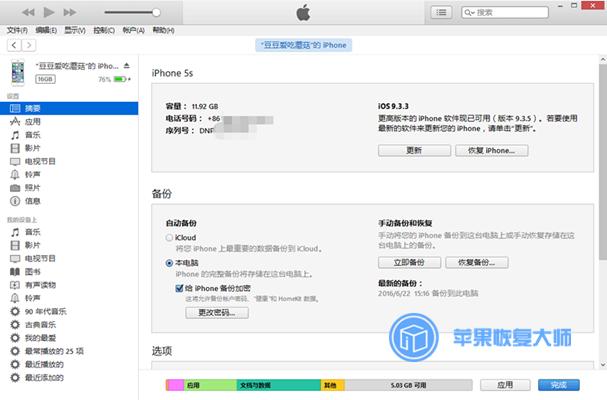Screen dimensions: 607x400
Task: Open the 帐户(A) menu
Action: [134, 30]
